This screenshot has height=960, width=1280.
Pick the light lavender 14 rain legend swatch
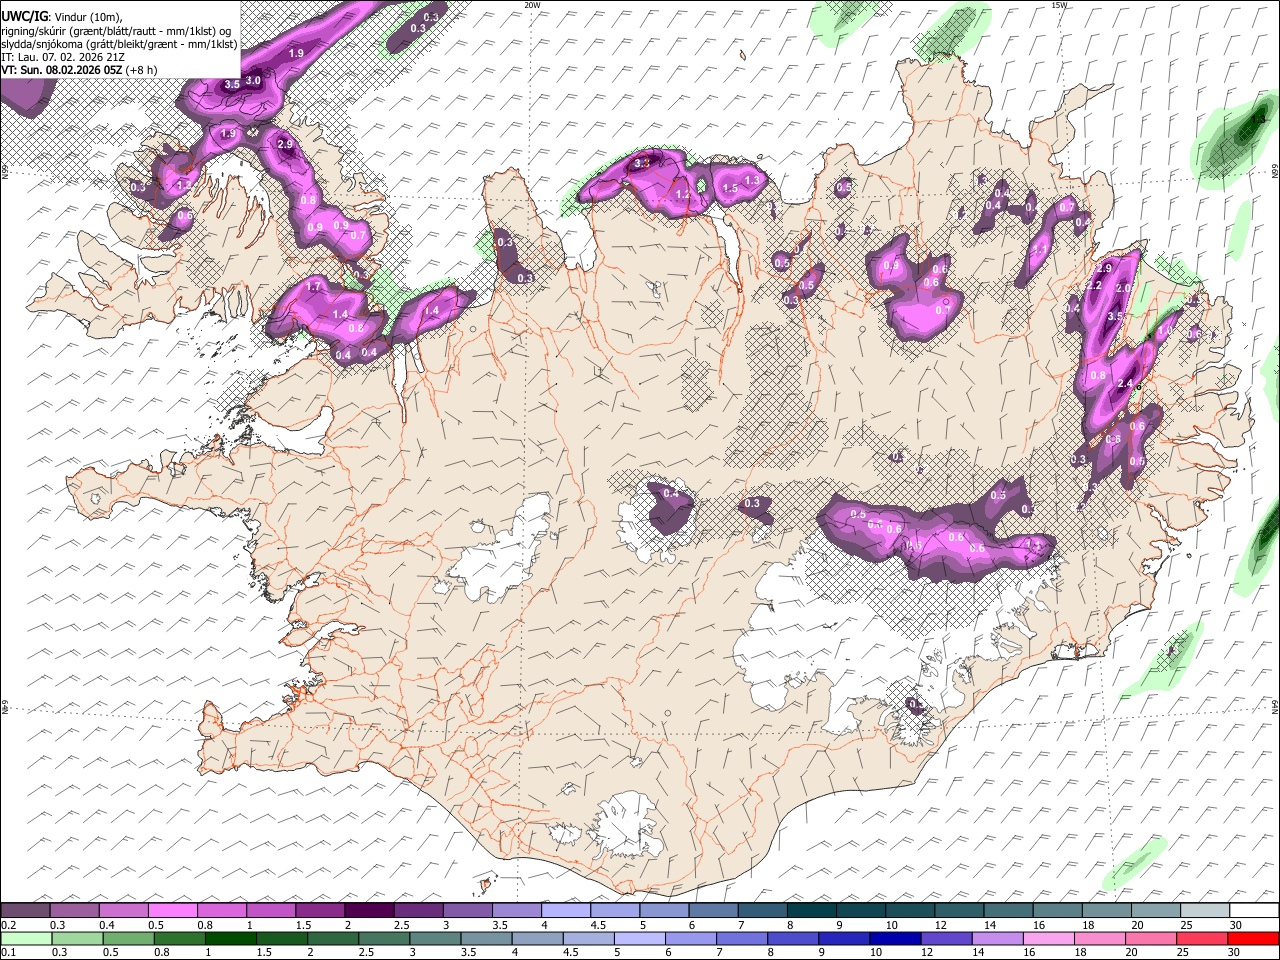(x=996, y=939)
